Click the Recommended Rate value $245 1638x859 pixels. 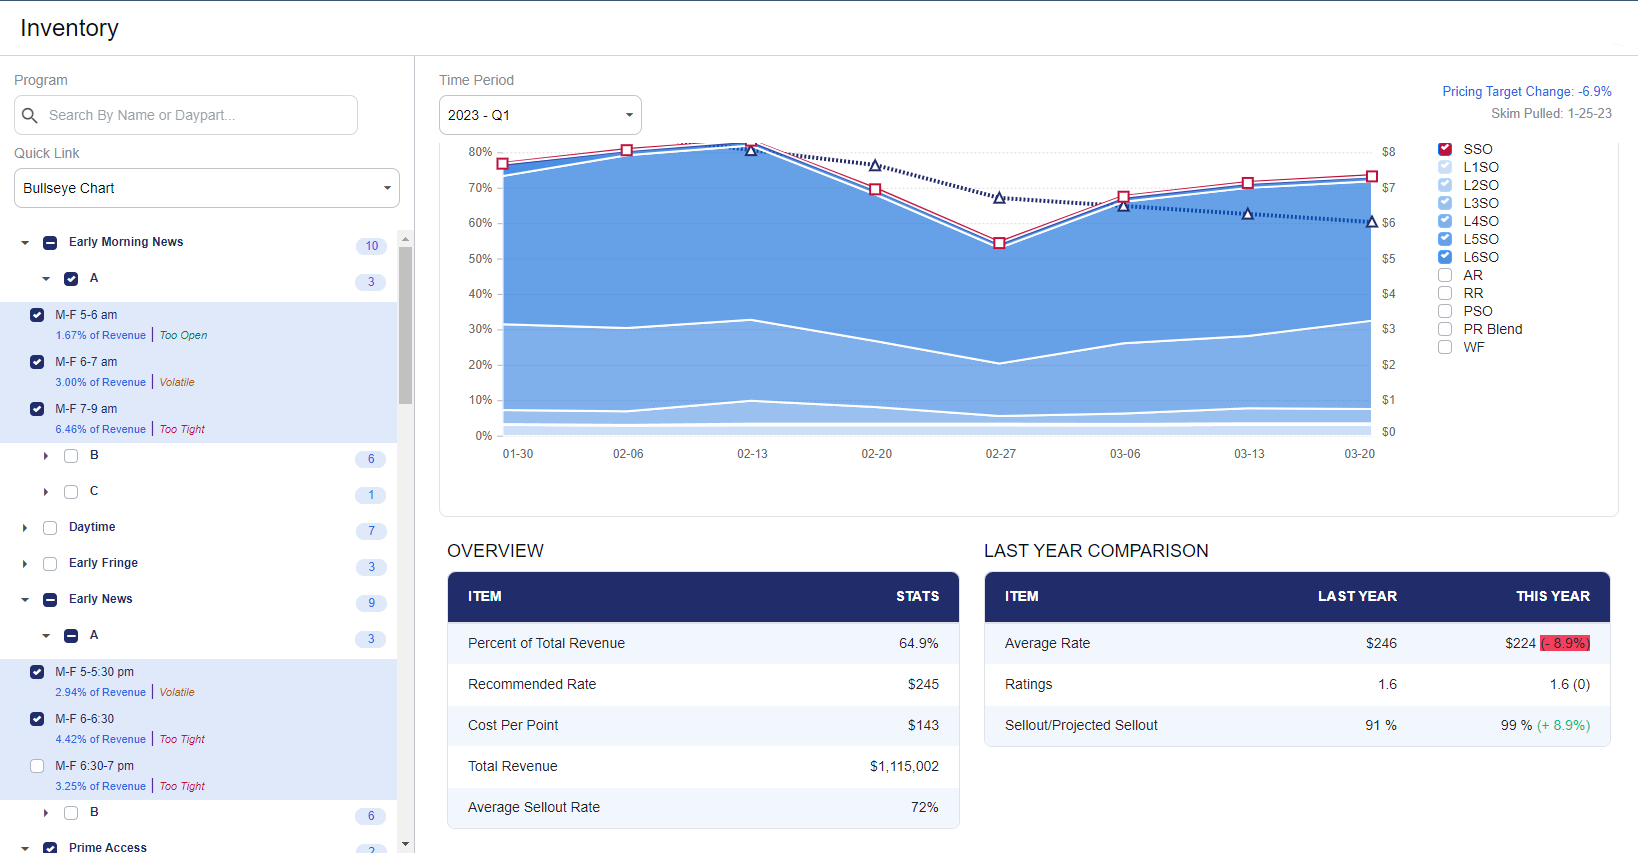[923, 684]
